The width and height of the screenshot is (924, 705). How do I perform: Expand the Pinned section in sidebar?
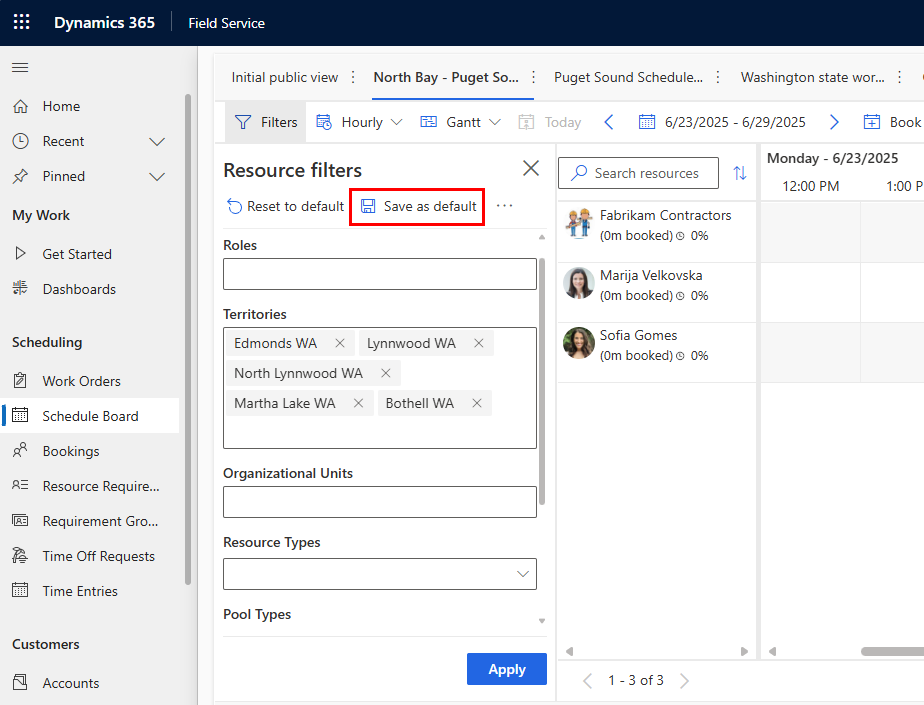[x=157, y=177]
